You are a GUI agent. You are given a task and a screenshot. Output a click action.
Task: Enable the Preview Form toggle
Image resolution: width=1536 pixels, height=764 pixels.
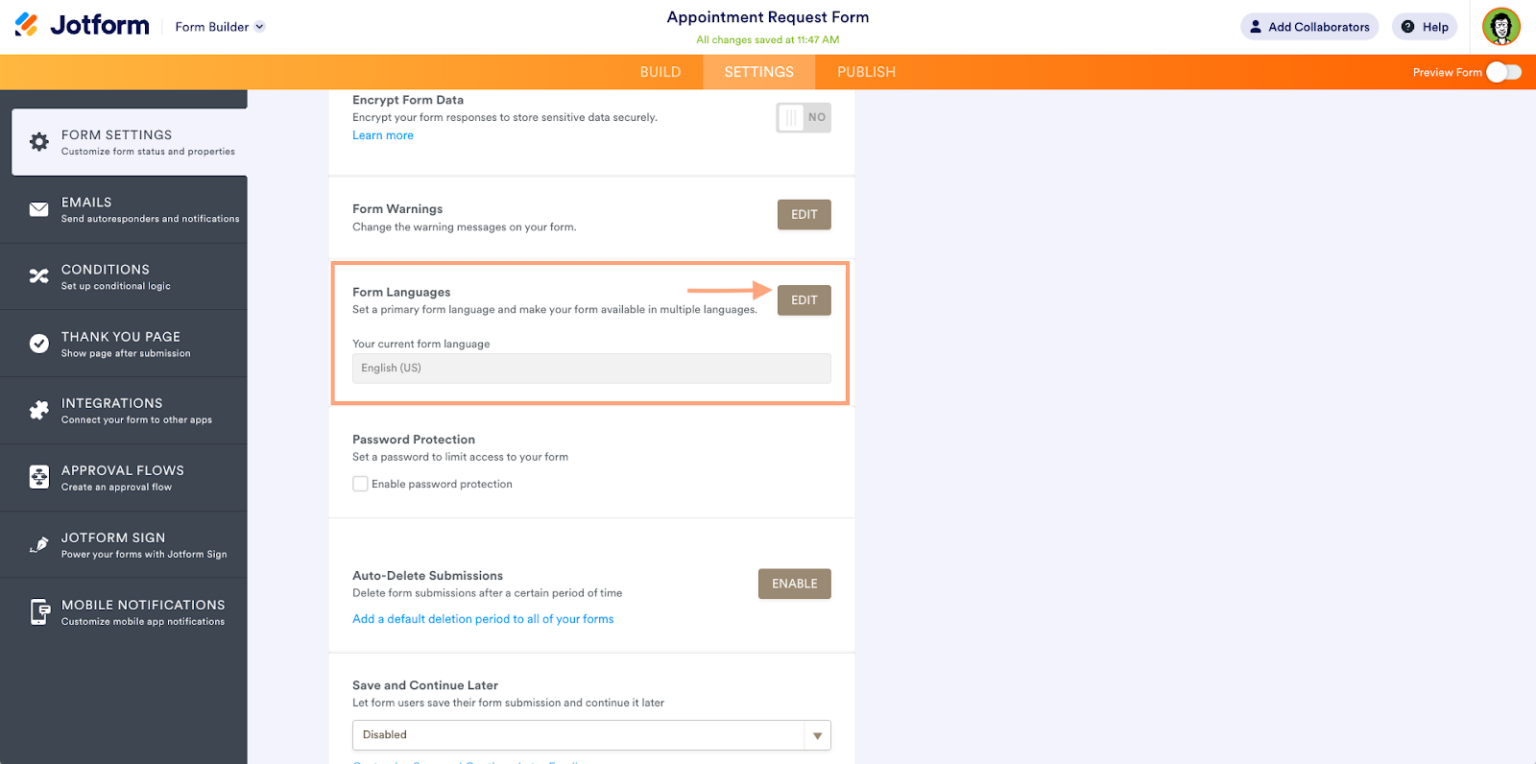[1503, 72]
